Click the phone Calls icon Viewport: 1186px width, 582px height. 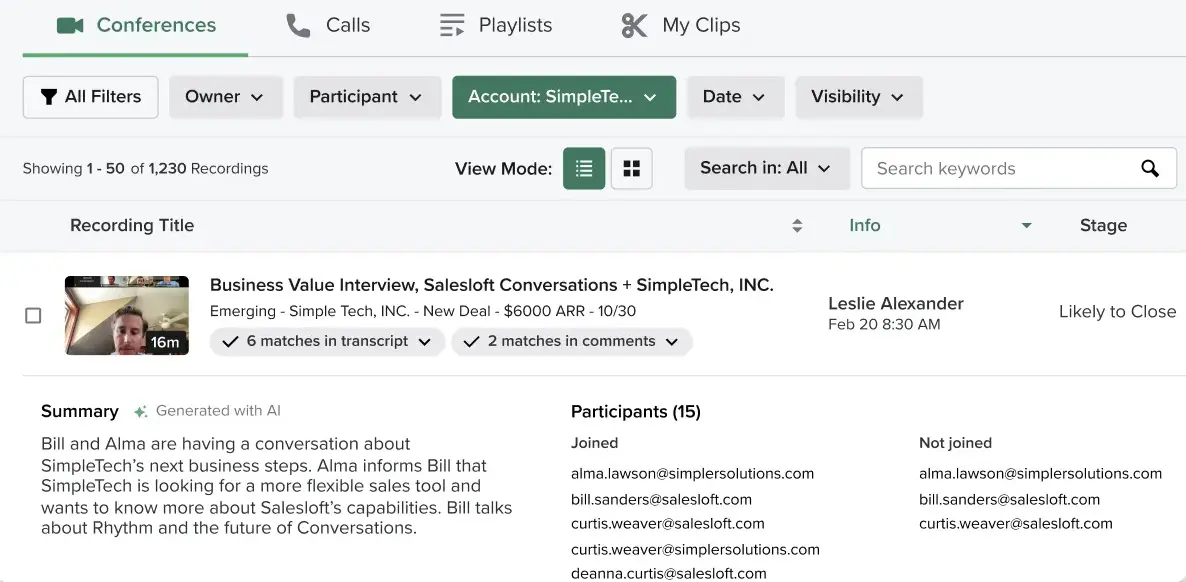pyautogui.click(x=298, y=26)
